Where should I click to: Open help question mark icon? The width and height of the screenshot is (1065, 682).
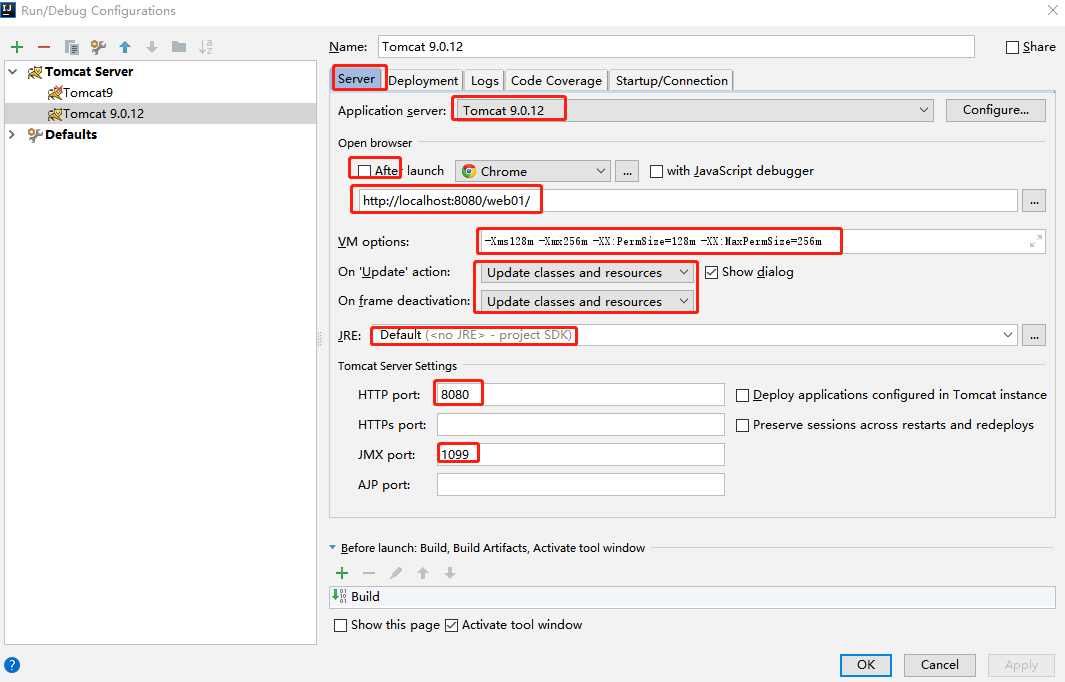(12, 665)
